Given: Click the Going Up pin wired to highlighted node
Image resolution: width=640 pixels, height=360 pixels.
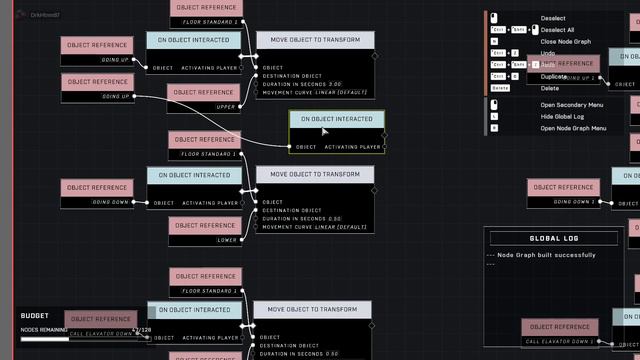Looking at the screenshot, I should coord(134,96).
